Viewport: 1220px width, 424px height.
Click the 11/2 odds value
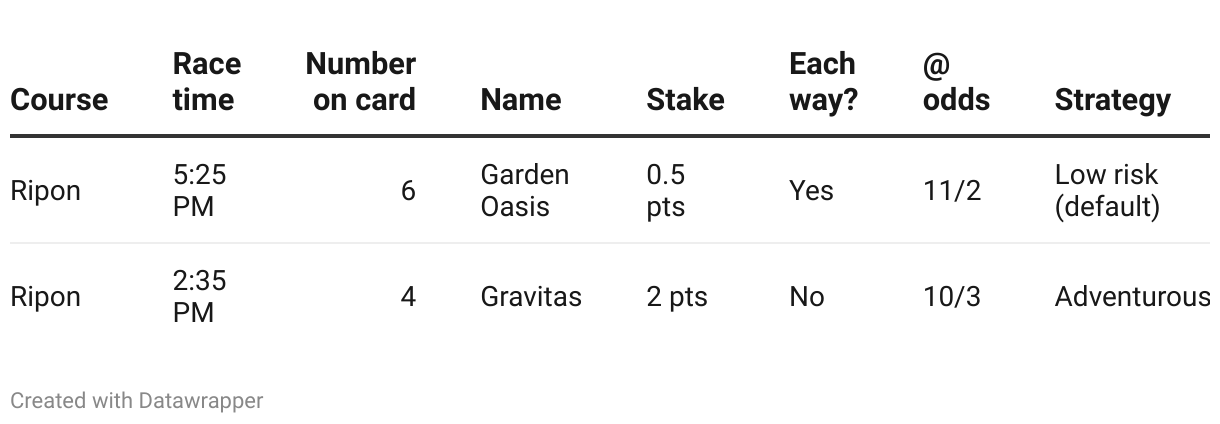[952, 191]
